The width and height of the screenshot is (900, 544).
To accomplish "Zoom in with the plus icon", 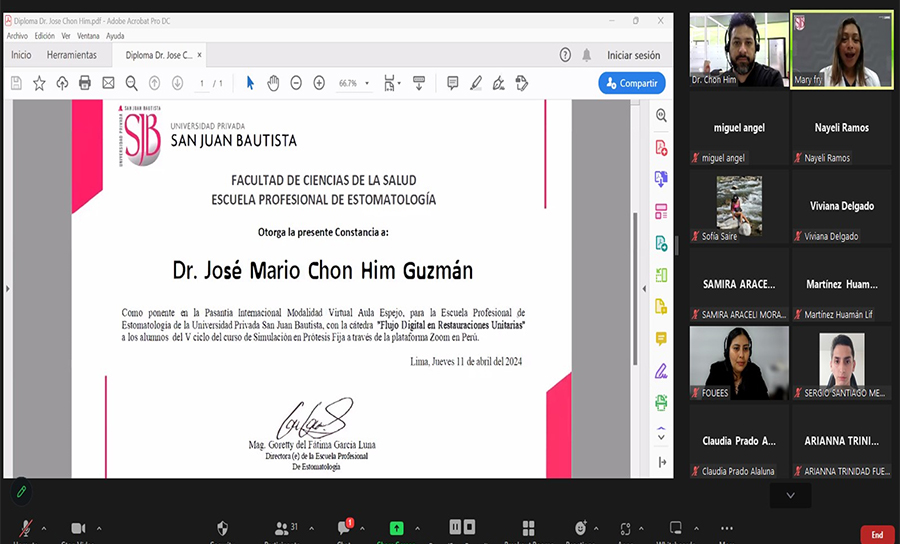I will [x=319, y=83].
